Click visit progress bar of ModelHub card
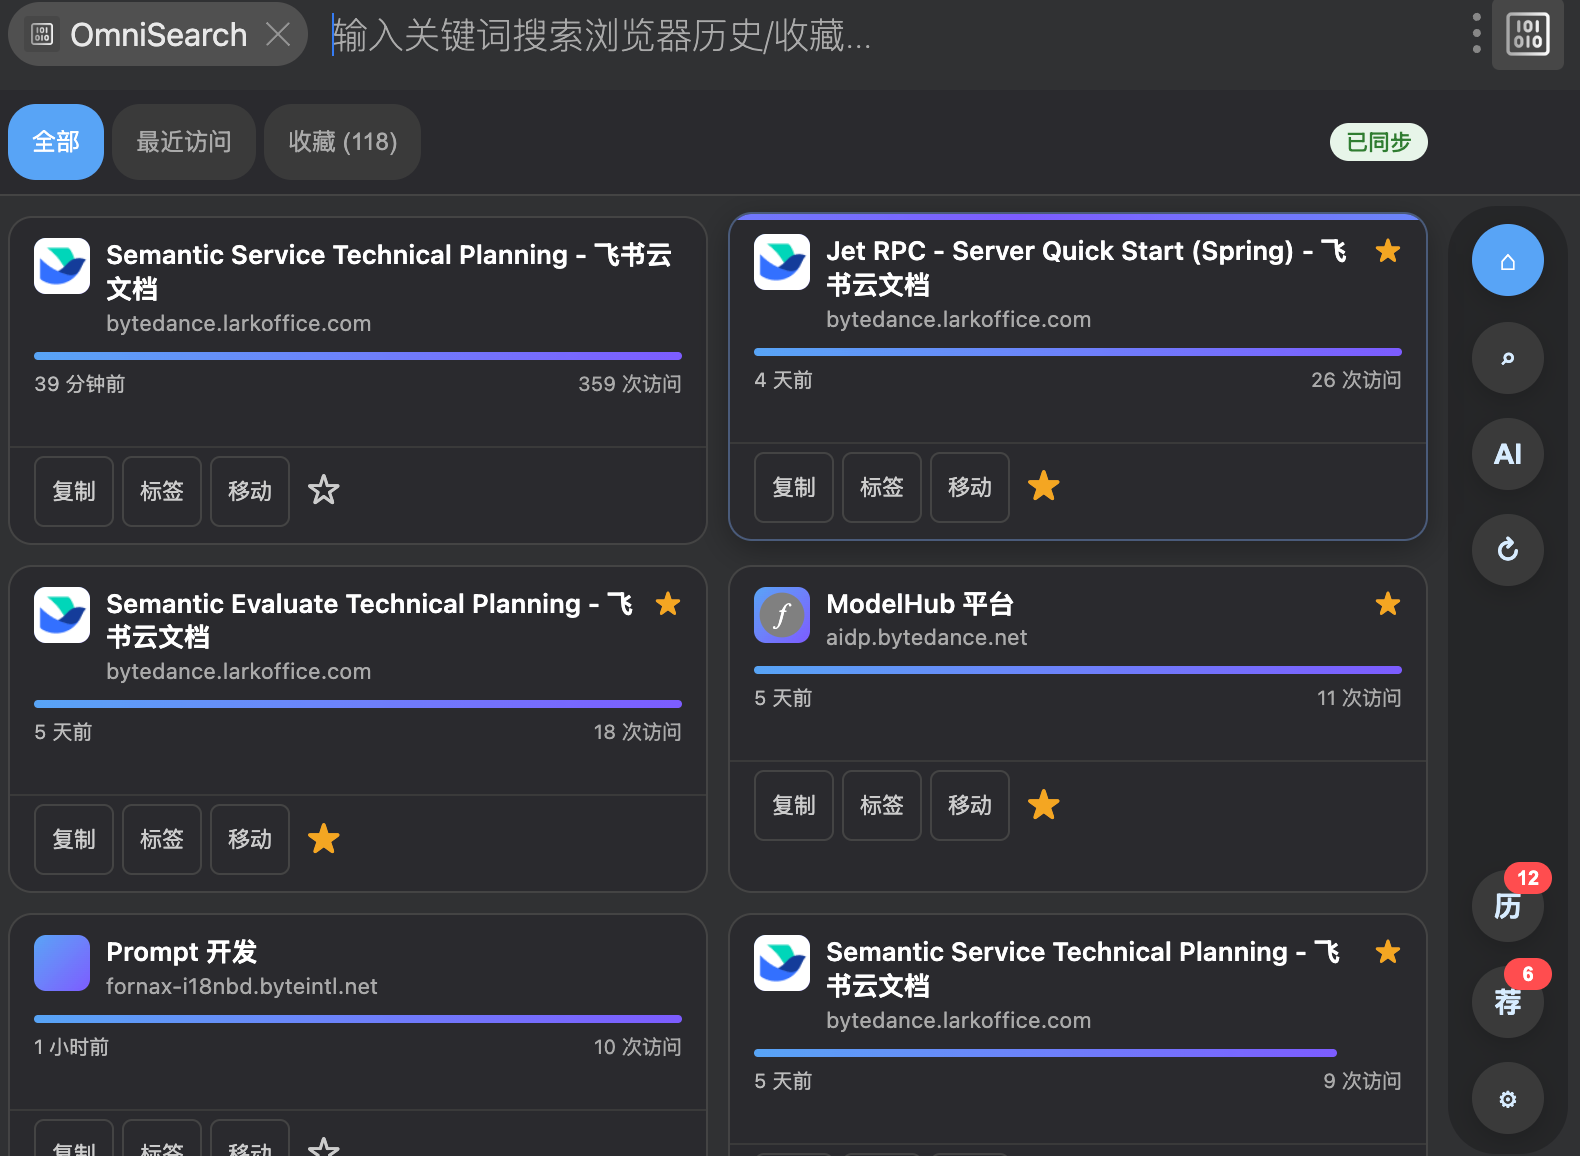This screenshot has width=1580, height=1156. click(x=1078, y=670)
